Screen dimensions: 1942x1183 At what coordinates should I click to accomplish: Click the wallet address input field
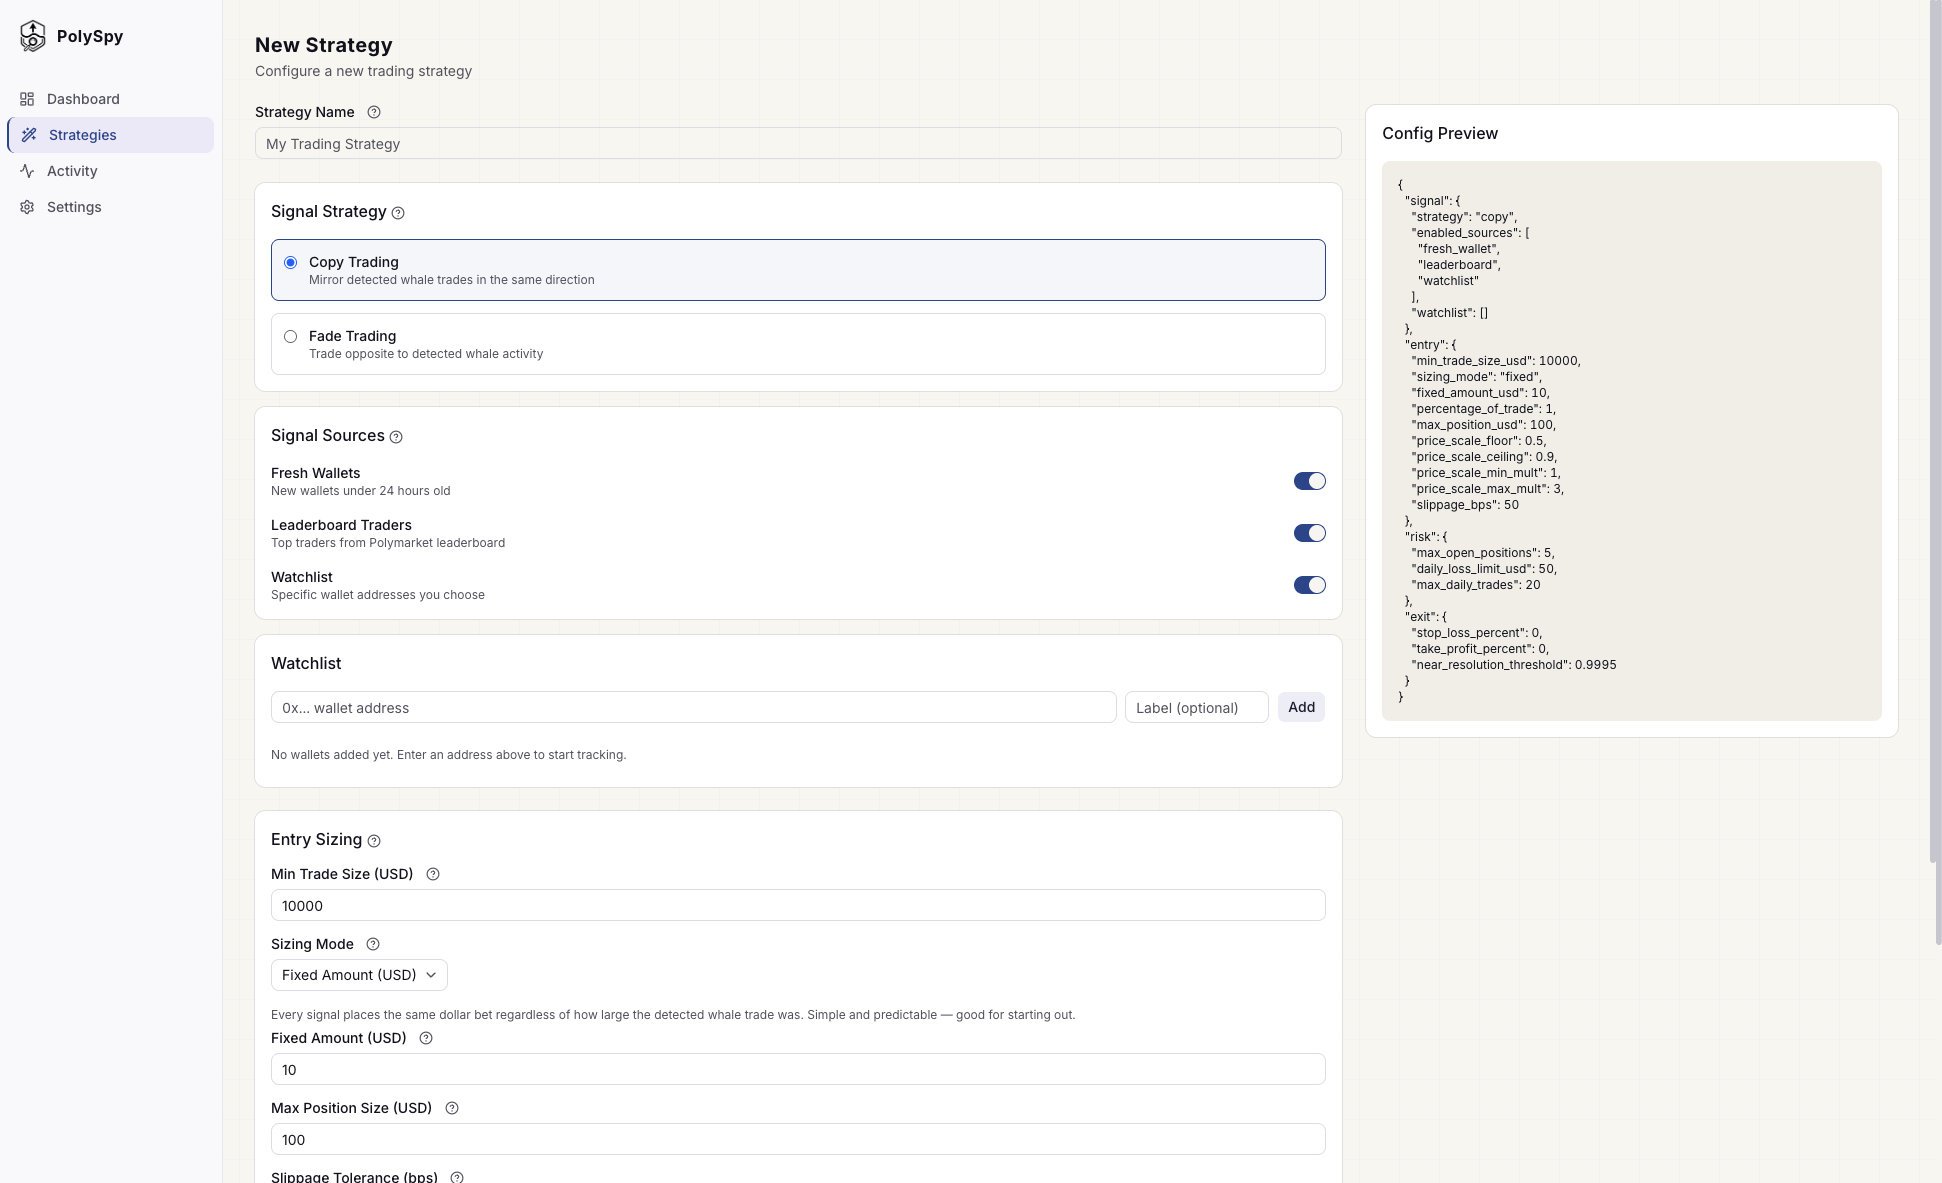click(693, 707)
